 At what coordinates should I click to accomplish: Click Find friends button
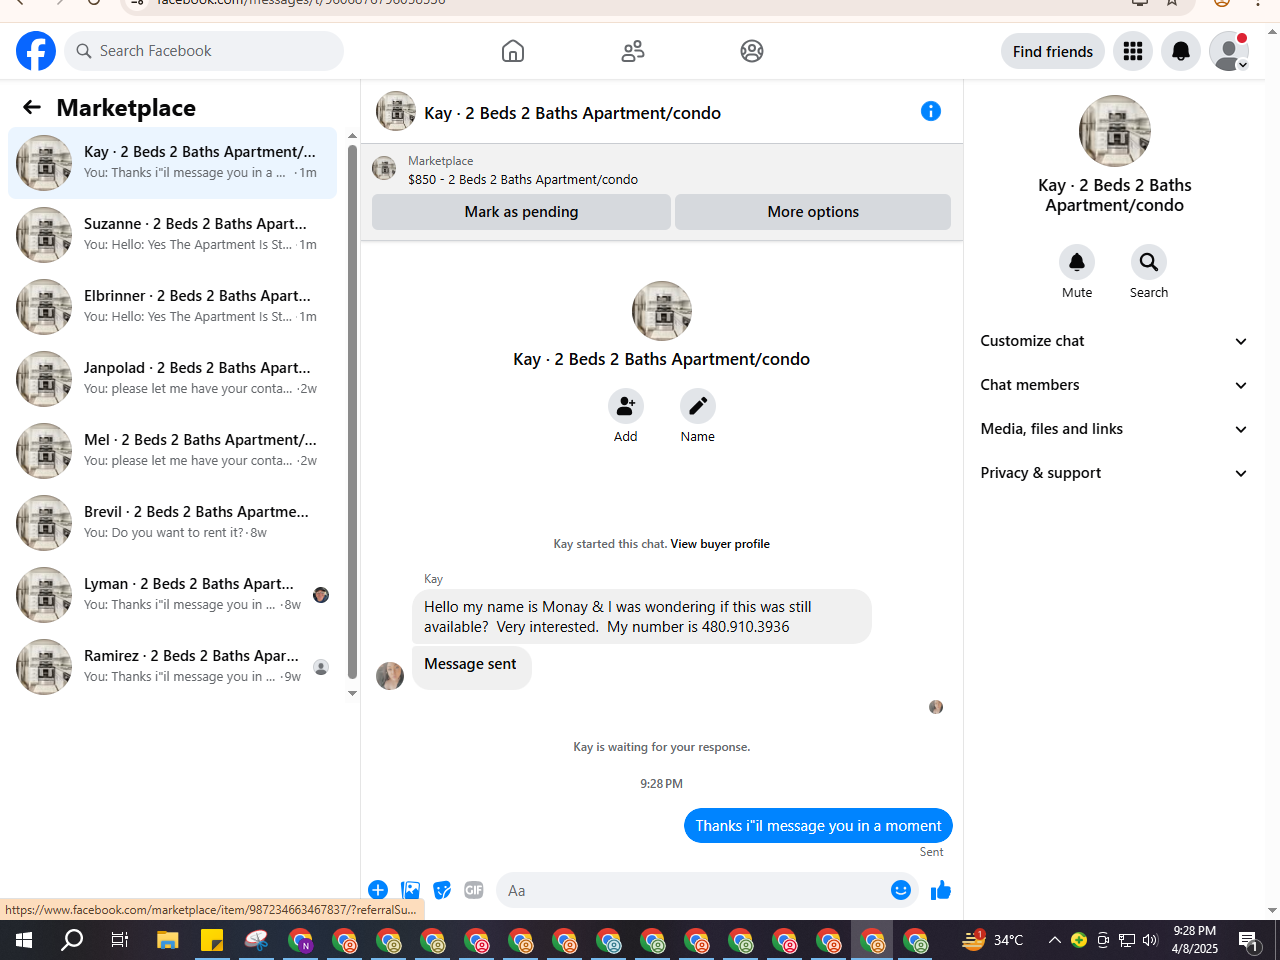click(1053, 51)
